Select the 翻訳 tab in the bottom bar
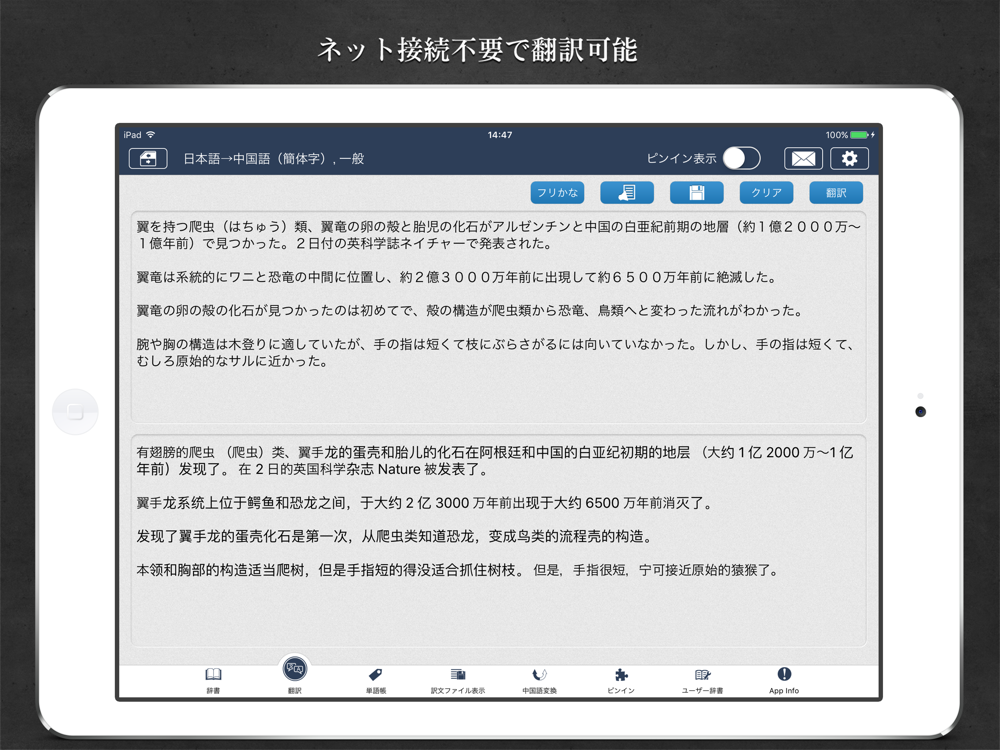The image size is (1000, 750). pos(295,676)
